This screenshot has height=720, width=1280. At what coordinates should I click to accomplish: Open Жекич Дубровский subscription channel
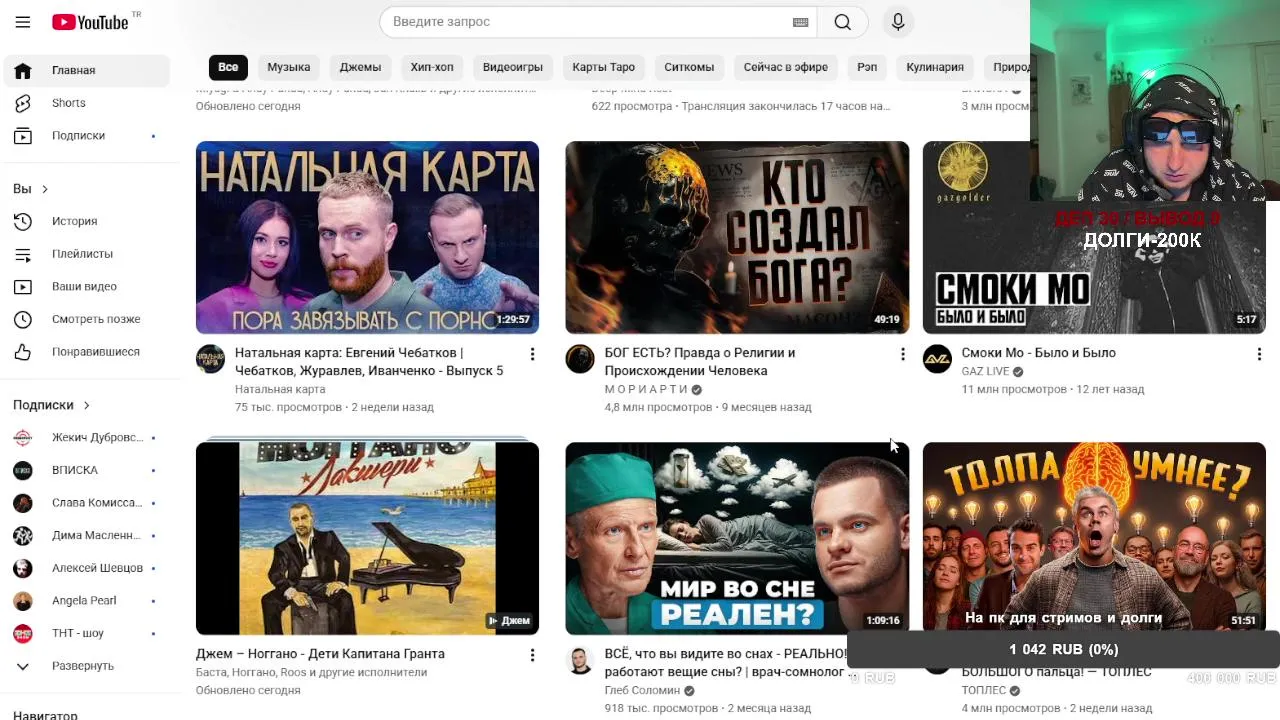[86, 437]
